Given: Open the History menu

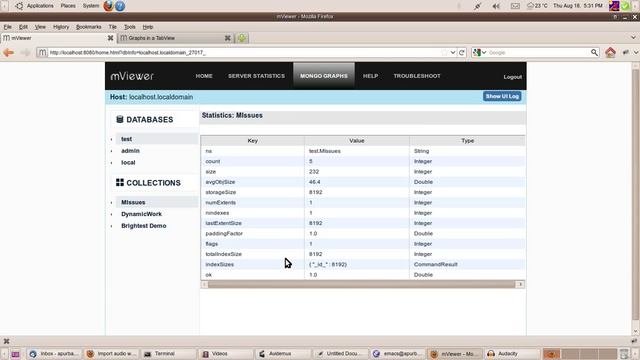Looking at the screenshot, I should [61, 27].
